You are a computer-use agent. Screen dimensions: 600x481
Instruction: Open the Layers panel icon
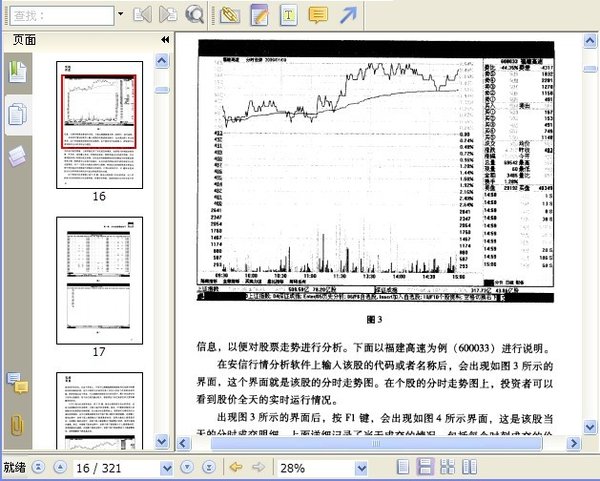17,156
